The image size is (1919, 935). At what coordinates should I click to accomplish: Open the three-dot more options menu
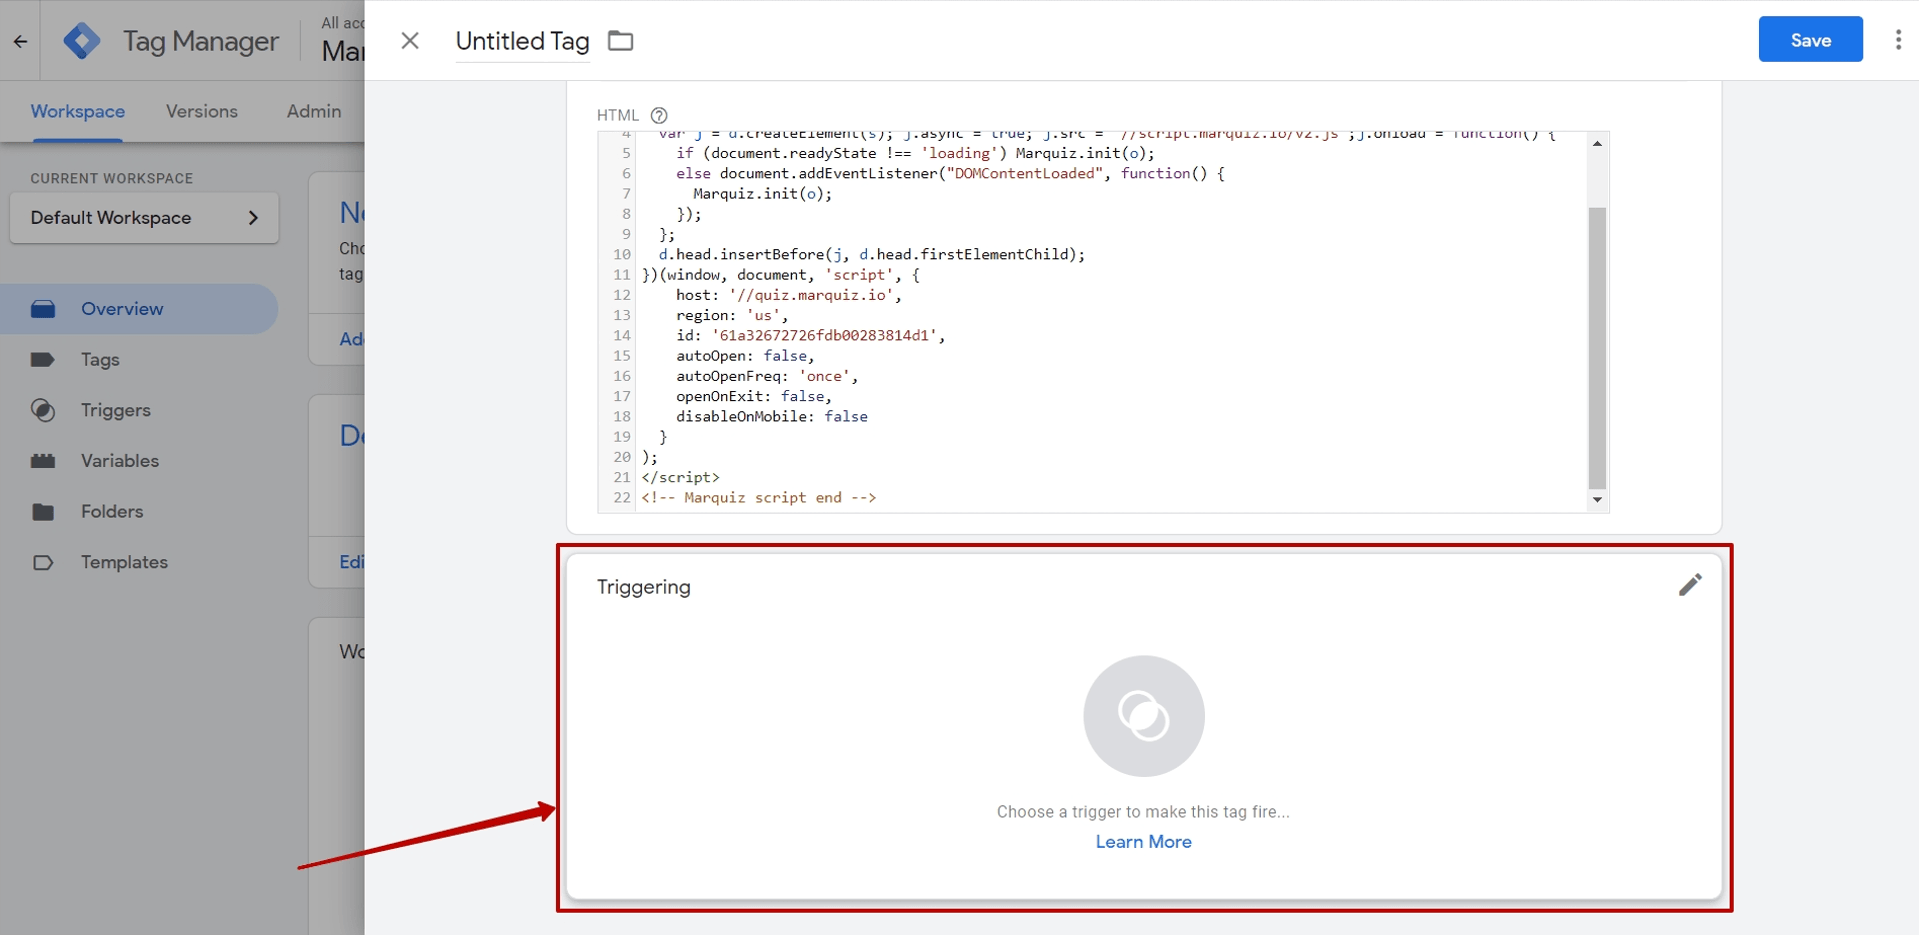(1897, 40)
